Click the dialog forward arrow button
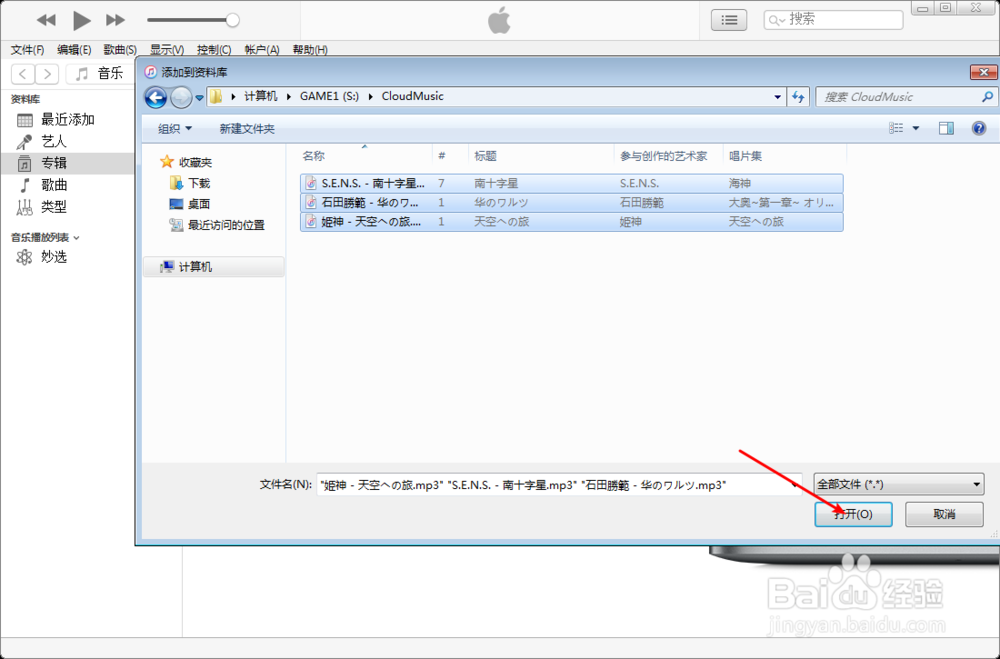The image size is (1000, 659). click(181, 97)
